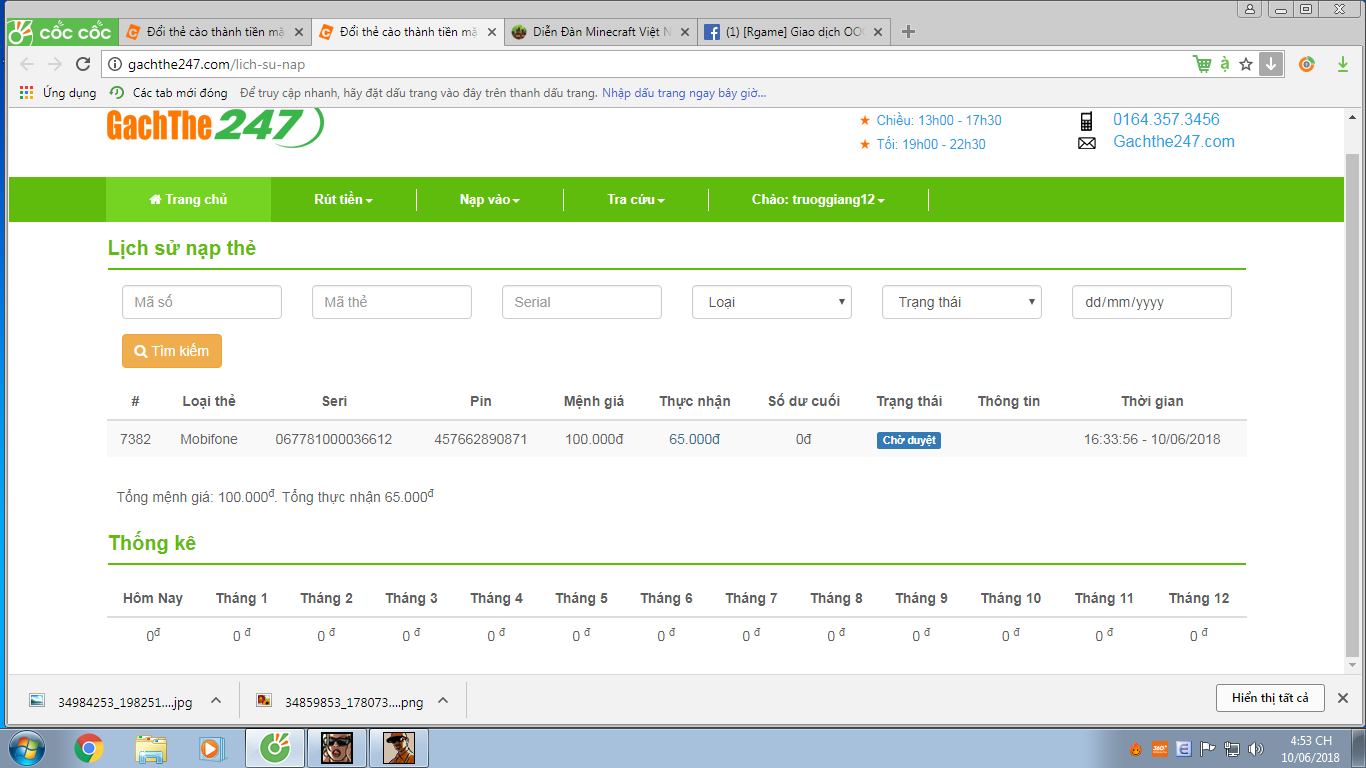This screenshot has height=768, width=1366.
Task: Click the Hiển thị tất cả button
Action: 1270,698
